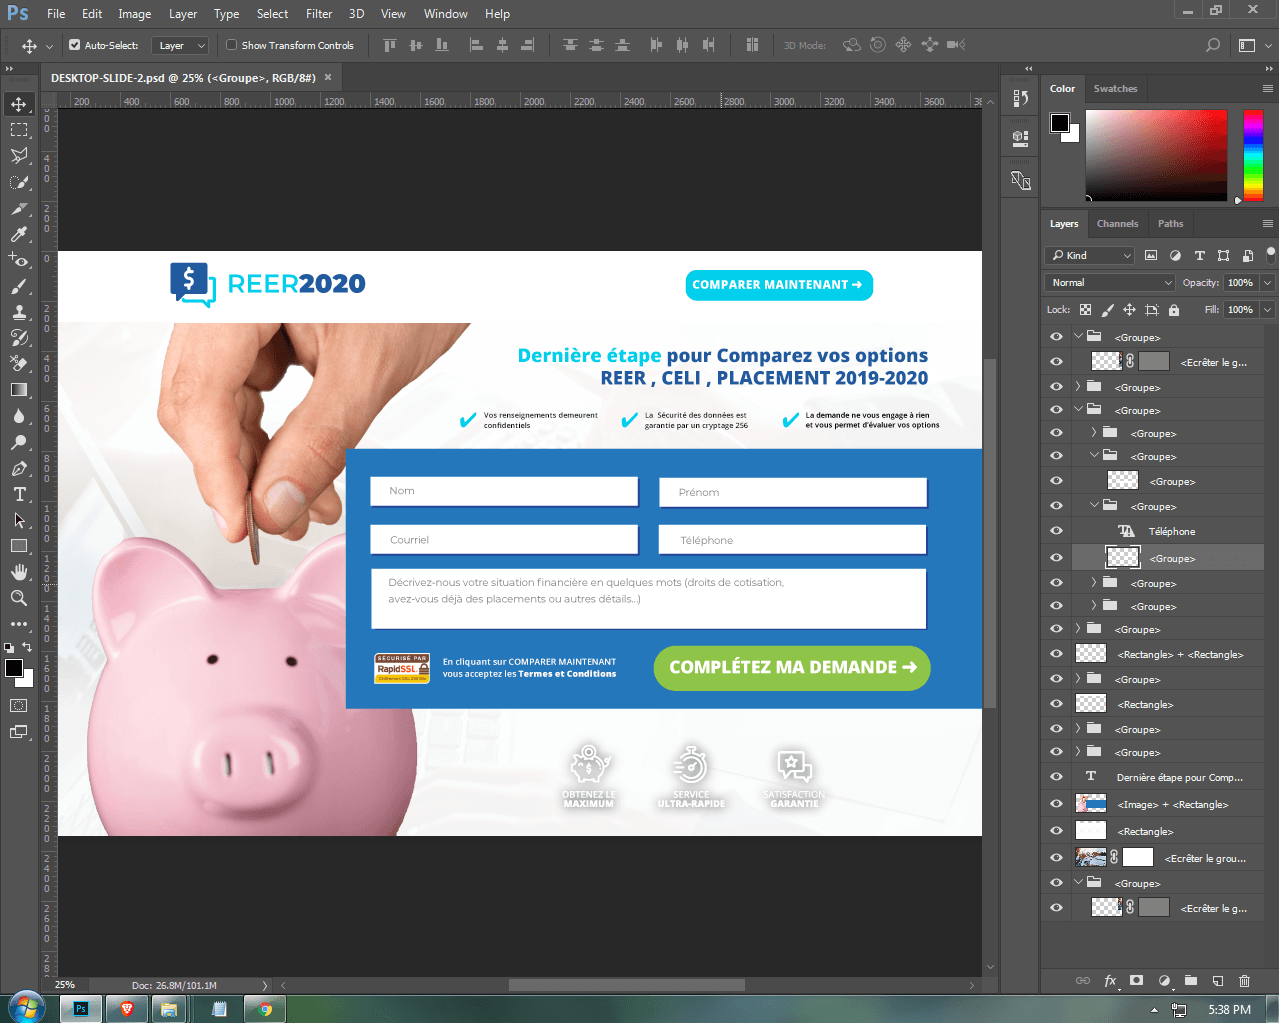Close the DESKTOP-SLIDE-2.psd document tab
The width and height of the screenshot is (1279, 1023).
tap(328, 77)
